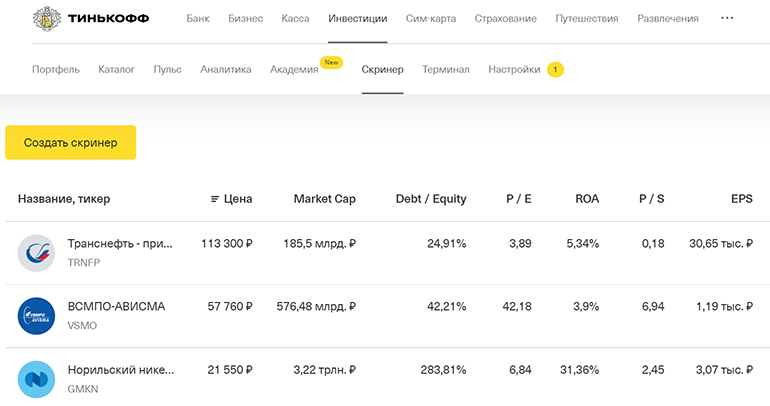770x406 pixels.
Task: Open the ВСМПО-АВИСМА stock name
Action: [x=116, y=306]
